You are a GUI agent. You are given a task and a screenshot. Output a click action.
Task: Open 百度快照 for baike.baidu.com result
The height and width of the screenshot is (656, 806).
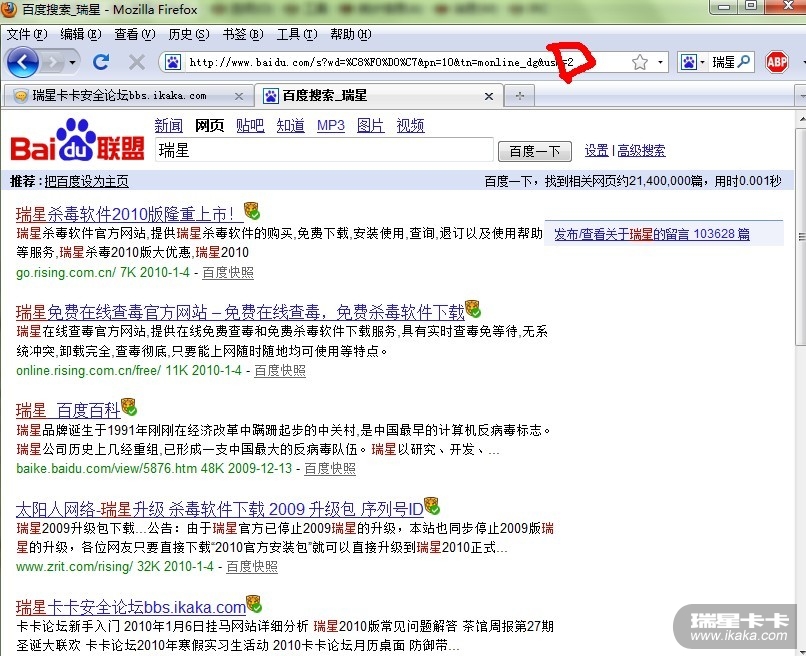pyautogui.click(x=330, y=468)
